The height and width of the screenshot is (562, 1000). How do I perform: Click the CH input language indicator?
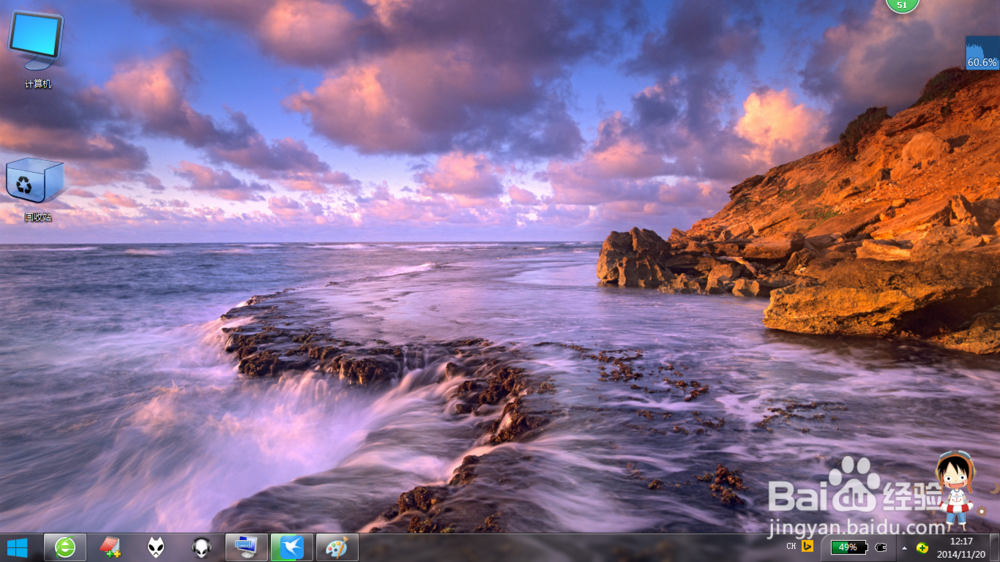[x=791, y=547]
